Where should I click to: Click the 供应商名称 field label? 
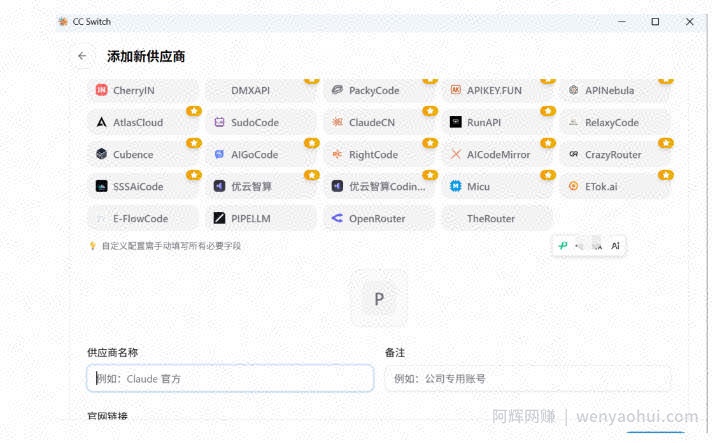pyautogui.click(x=112, y=352)
